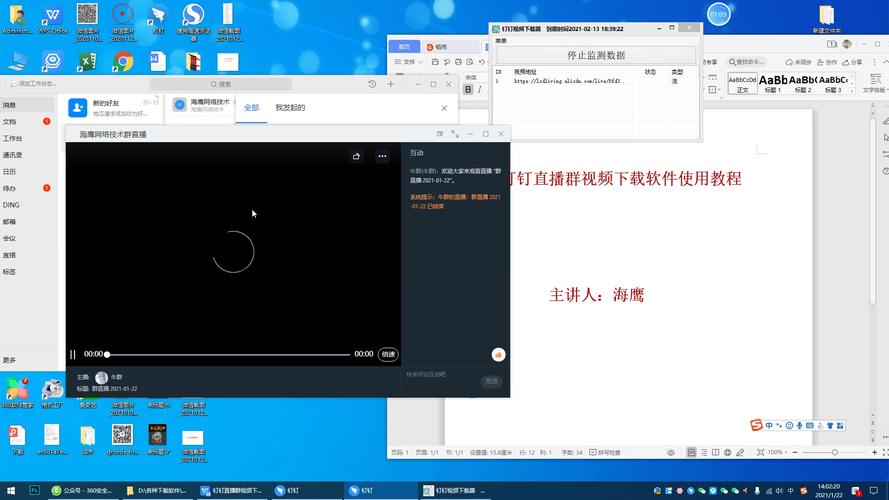Switch to web layout globe icon in WPS
889x500 pixels.
tap(727, 452)
